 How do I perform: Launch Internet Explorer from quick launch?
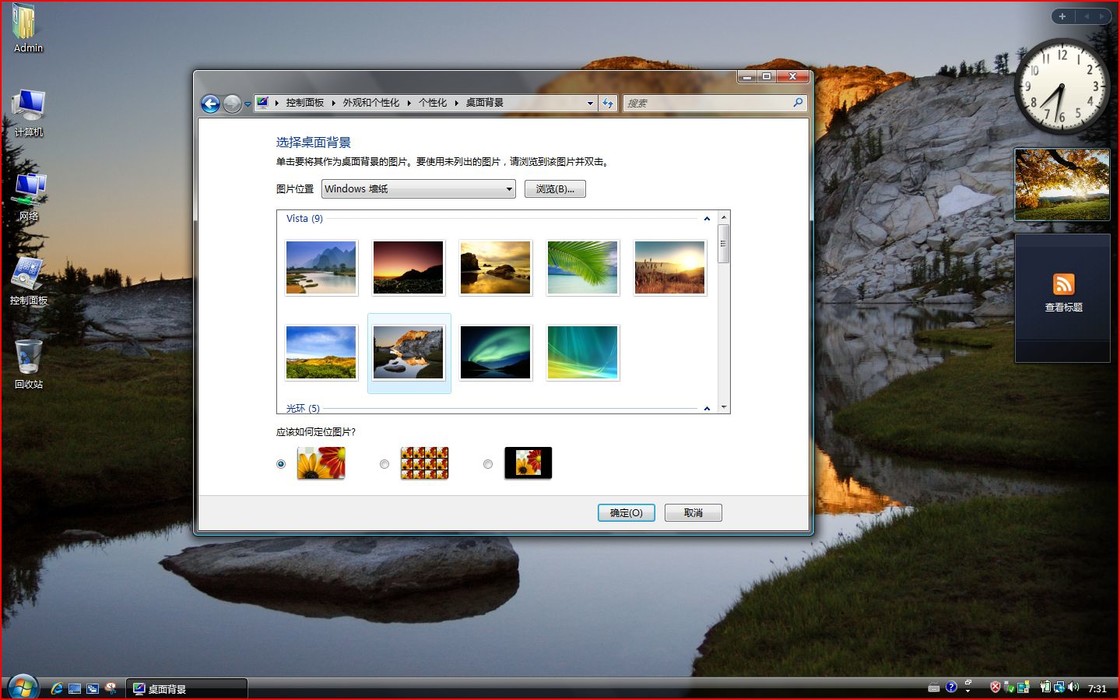[x=57, y=689]
